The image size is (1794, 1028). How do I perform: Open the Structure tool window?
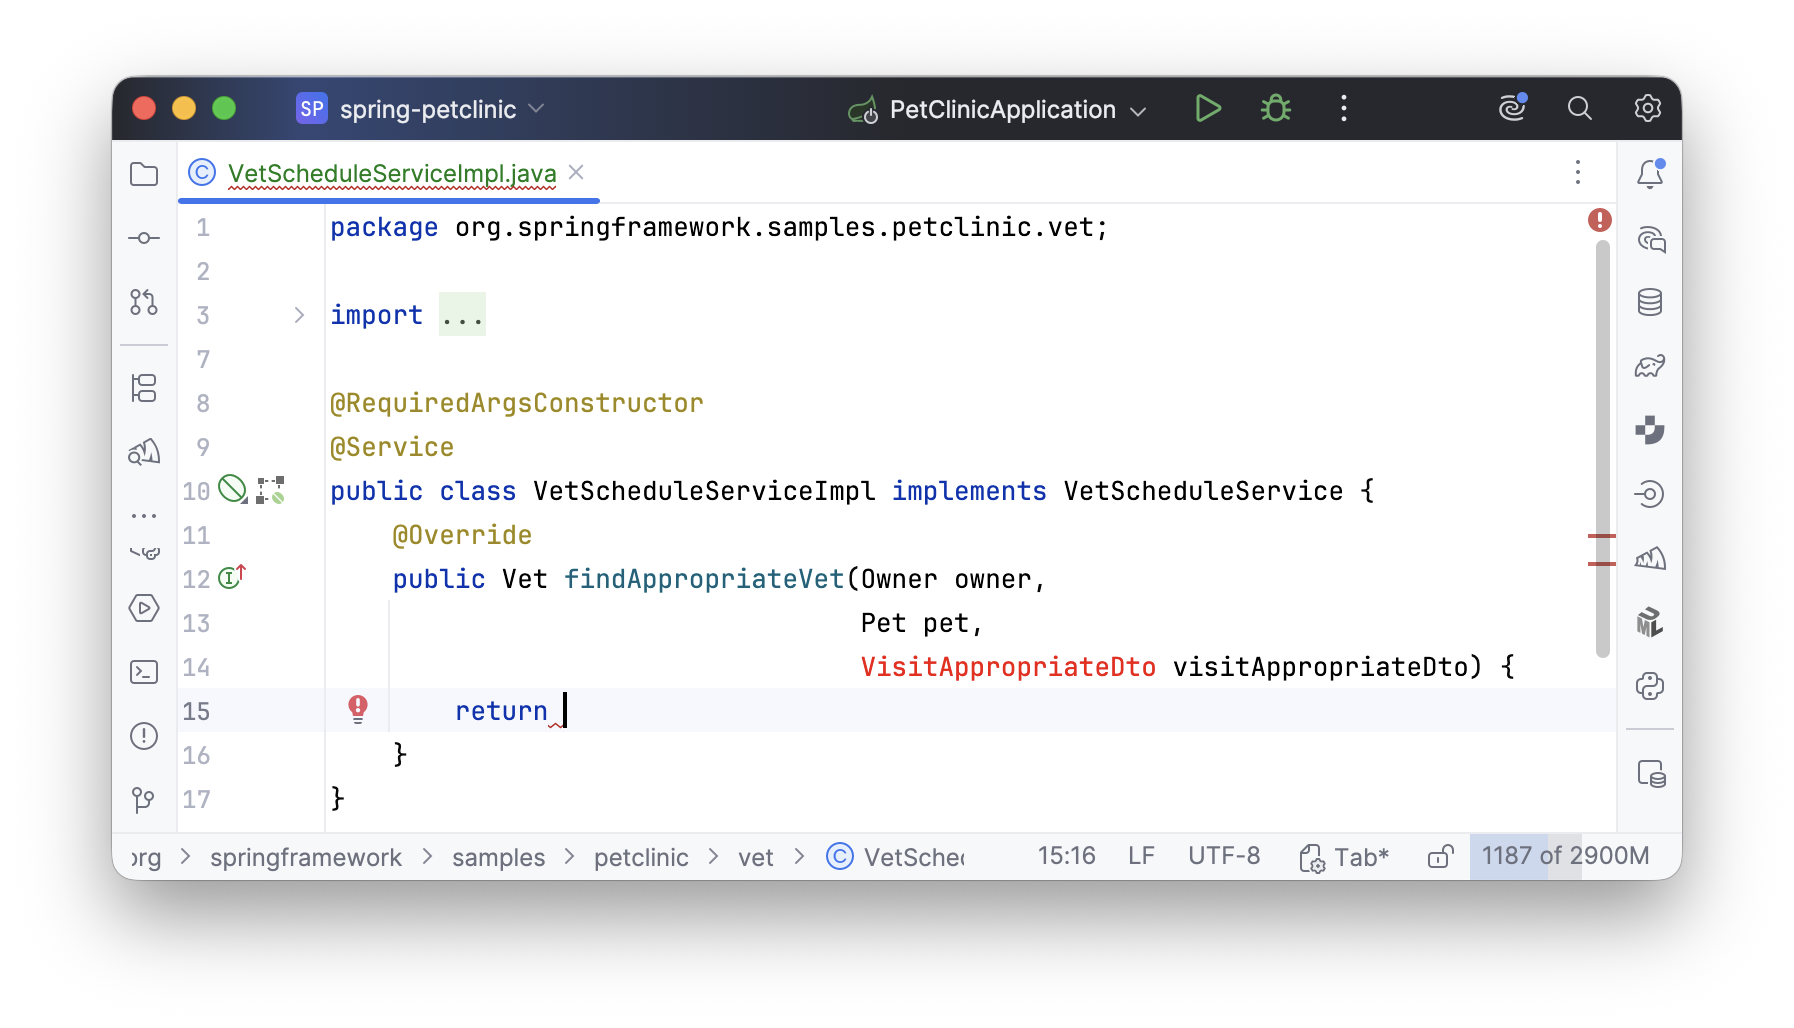pyautogui.click(x=144, y=388)
